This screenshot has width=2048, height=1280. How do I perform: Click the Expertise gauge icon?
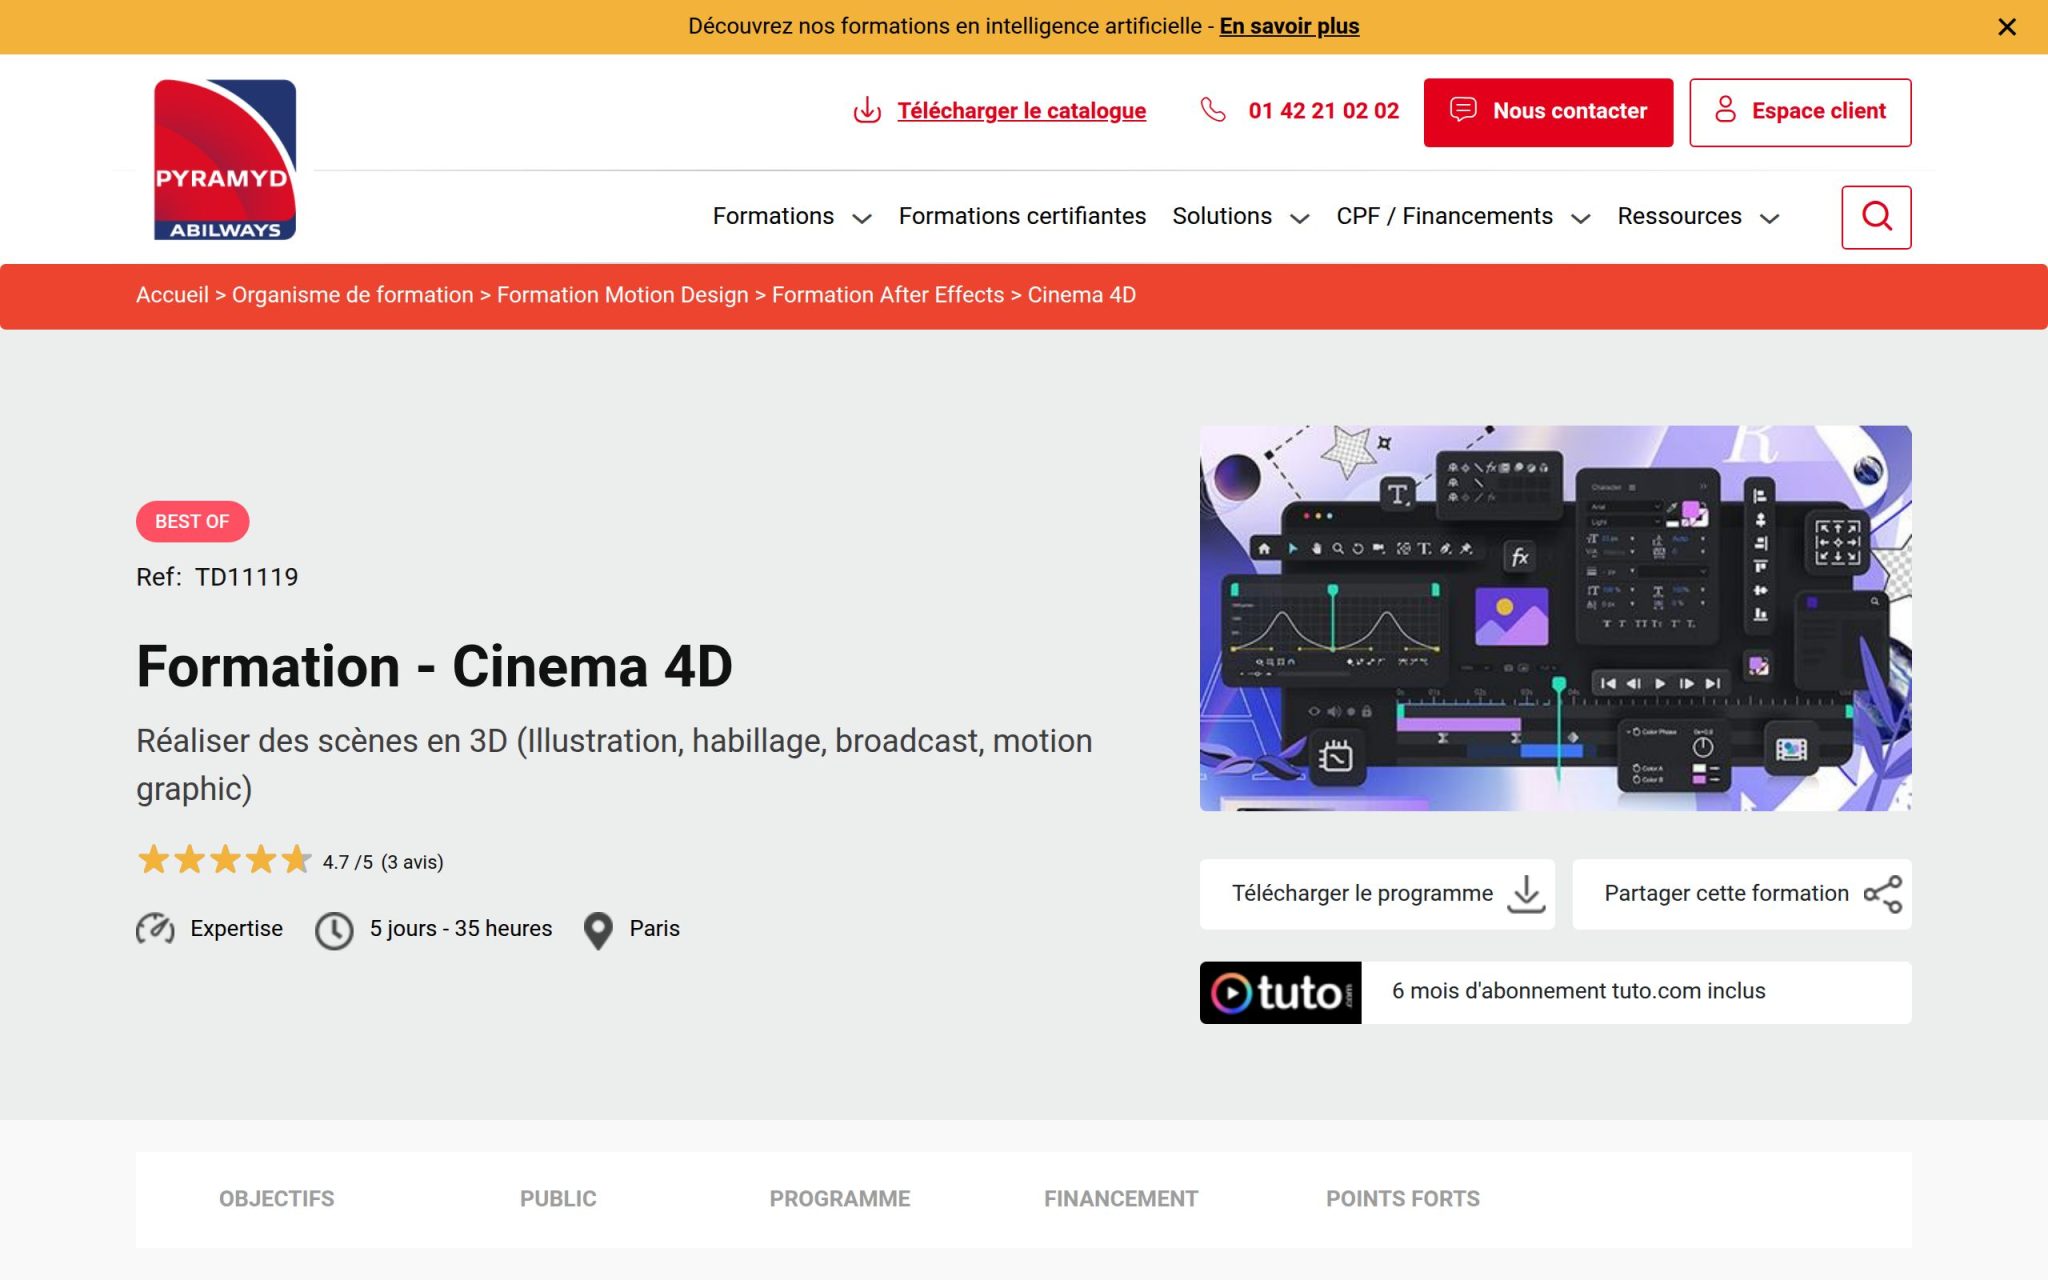[x=155, y=929]
